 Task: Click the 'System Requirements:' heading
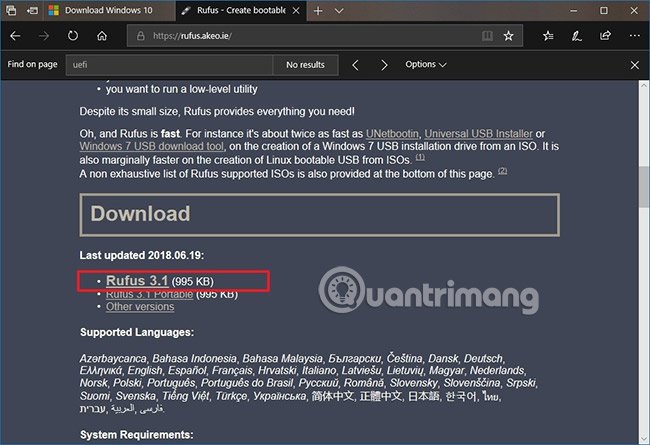(x=136, y=435)
